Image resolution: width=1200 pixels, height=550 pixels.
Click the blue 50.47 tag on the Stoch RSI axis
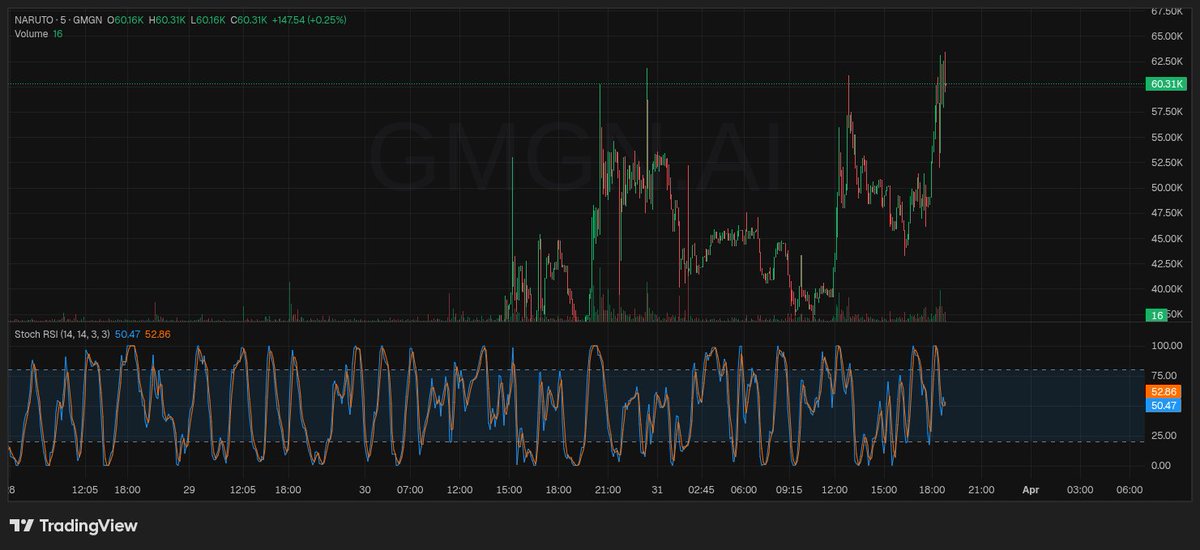[1165, 405]
